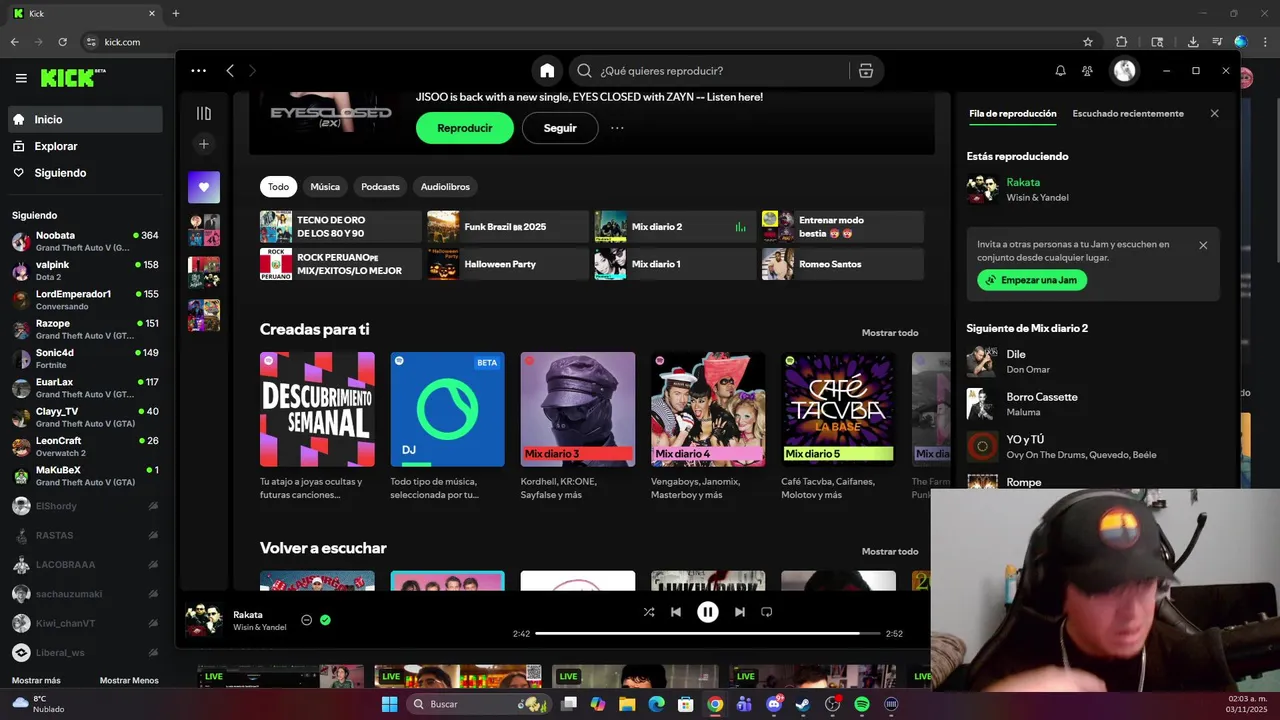Seek in the song progress bar
Screen dimensions: 1280x720
[708, 633]
